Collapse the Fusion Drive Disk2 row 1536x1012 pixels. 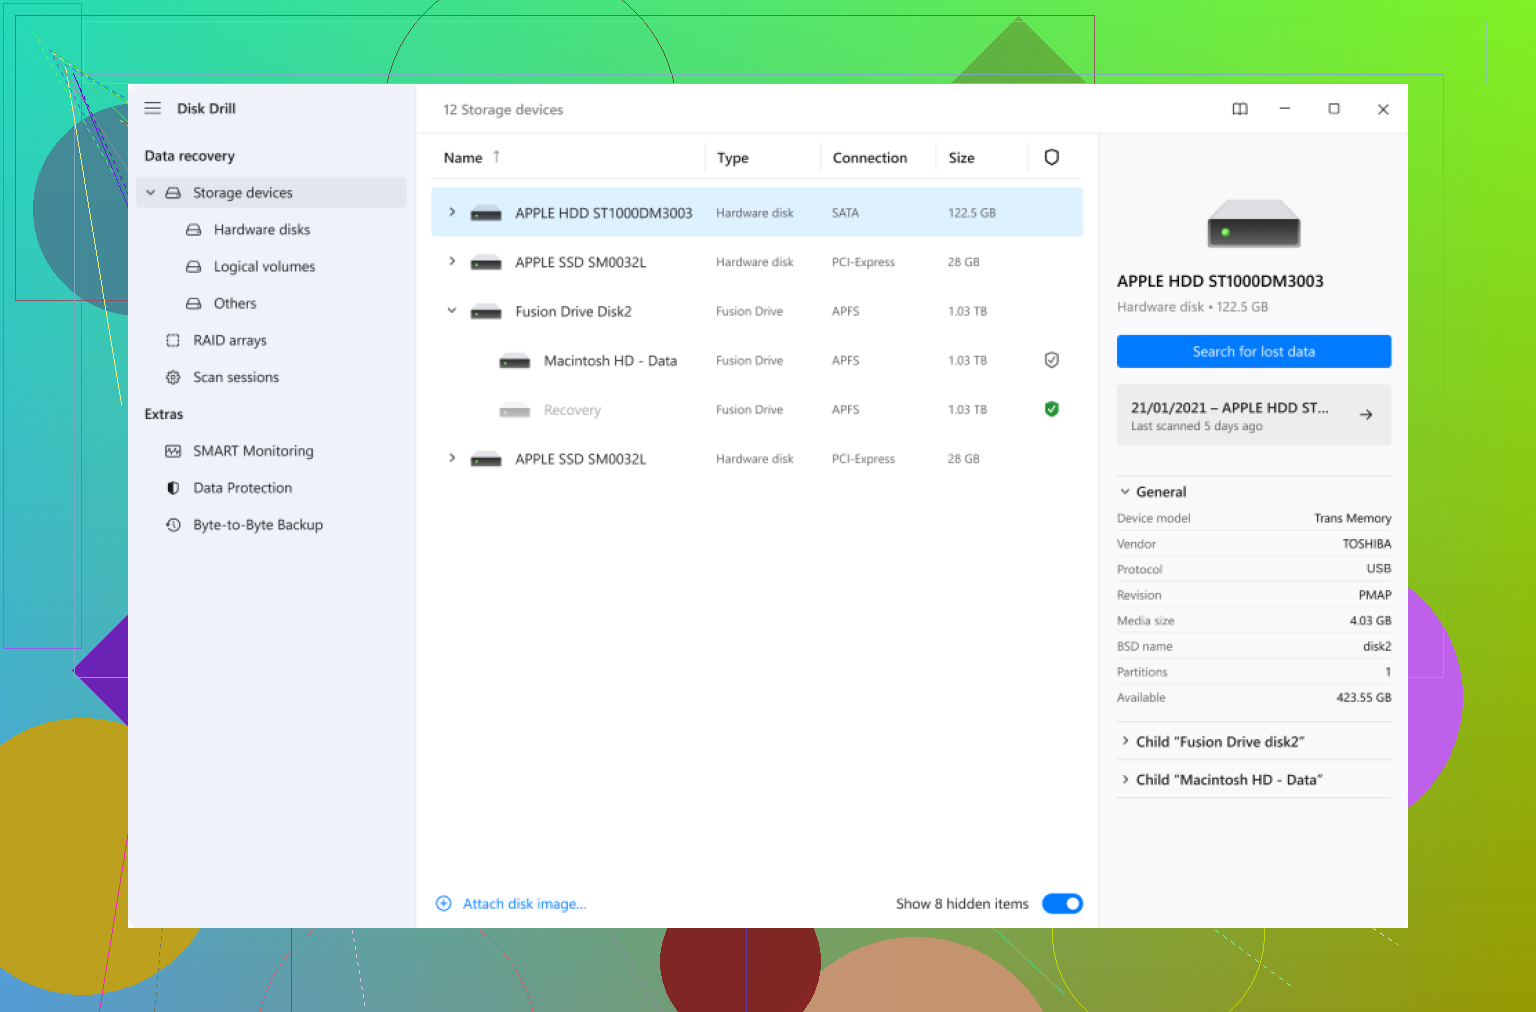[x=452, y=311]
